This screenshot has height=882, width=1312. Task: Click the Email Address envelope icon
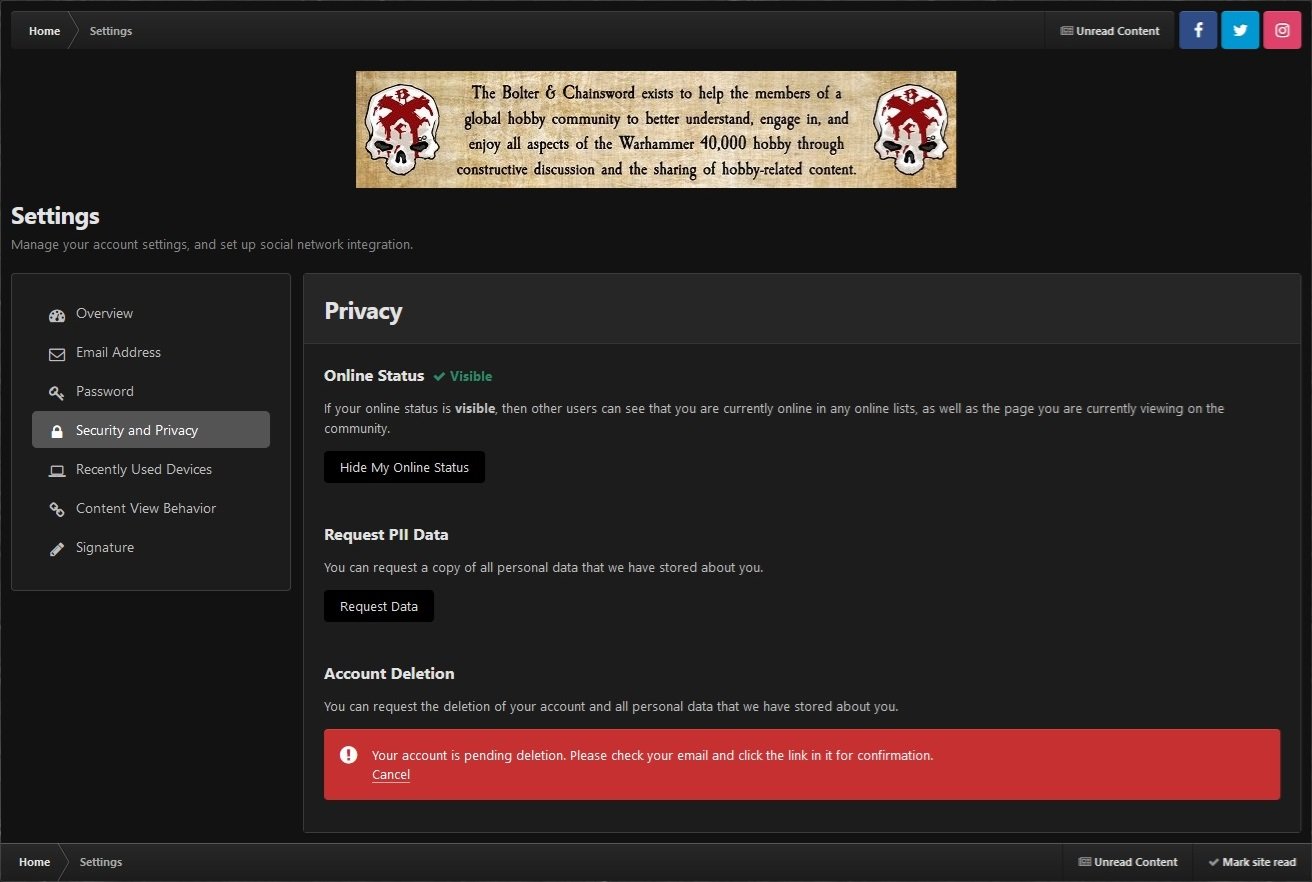[57, 353]
